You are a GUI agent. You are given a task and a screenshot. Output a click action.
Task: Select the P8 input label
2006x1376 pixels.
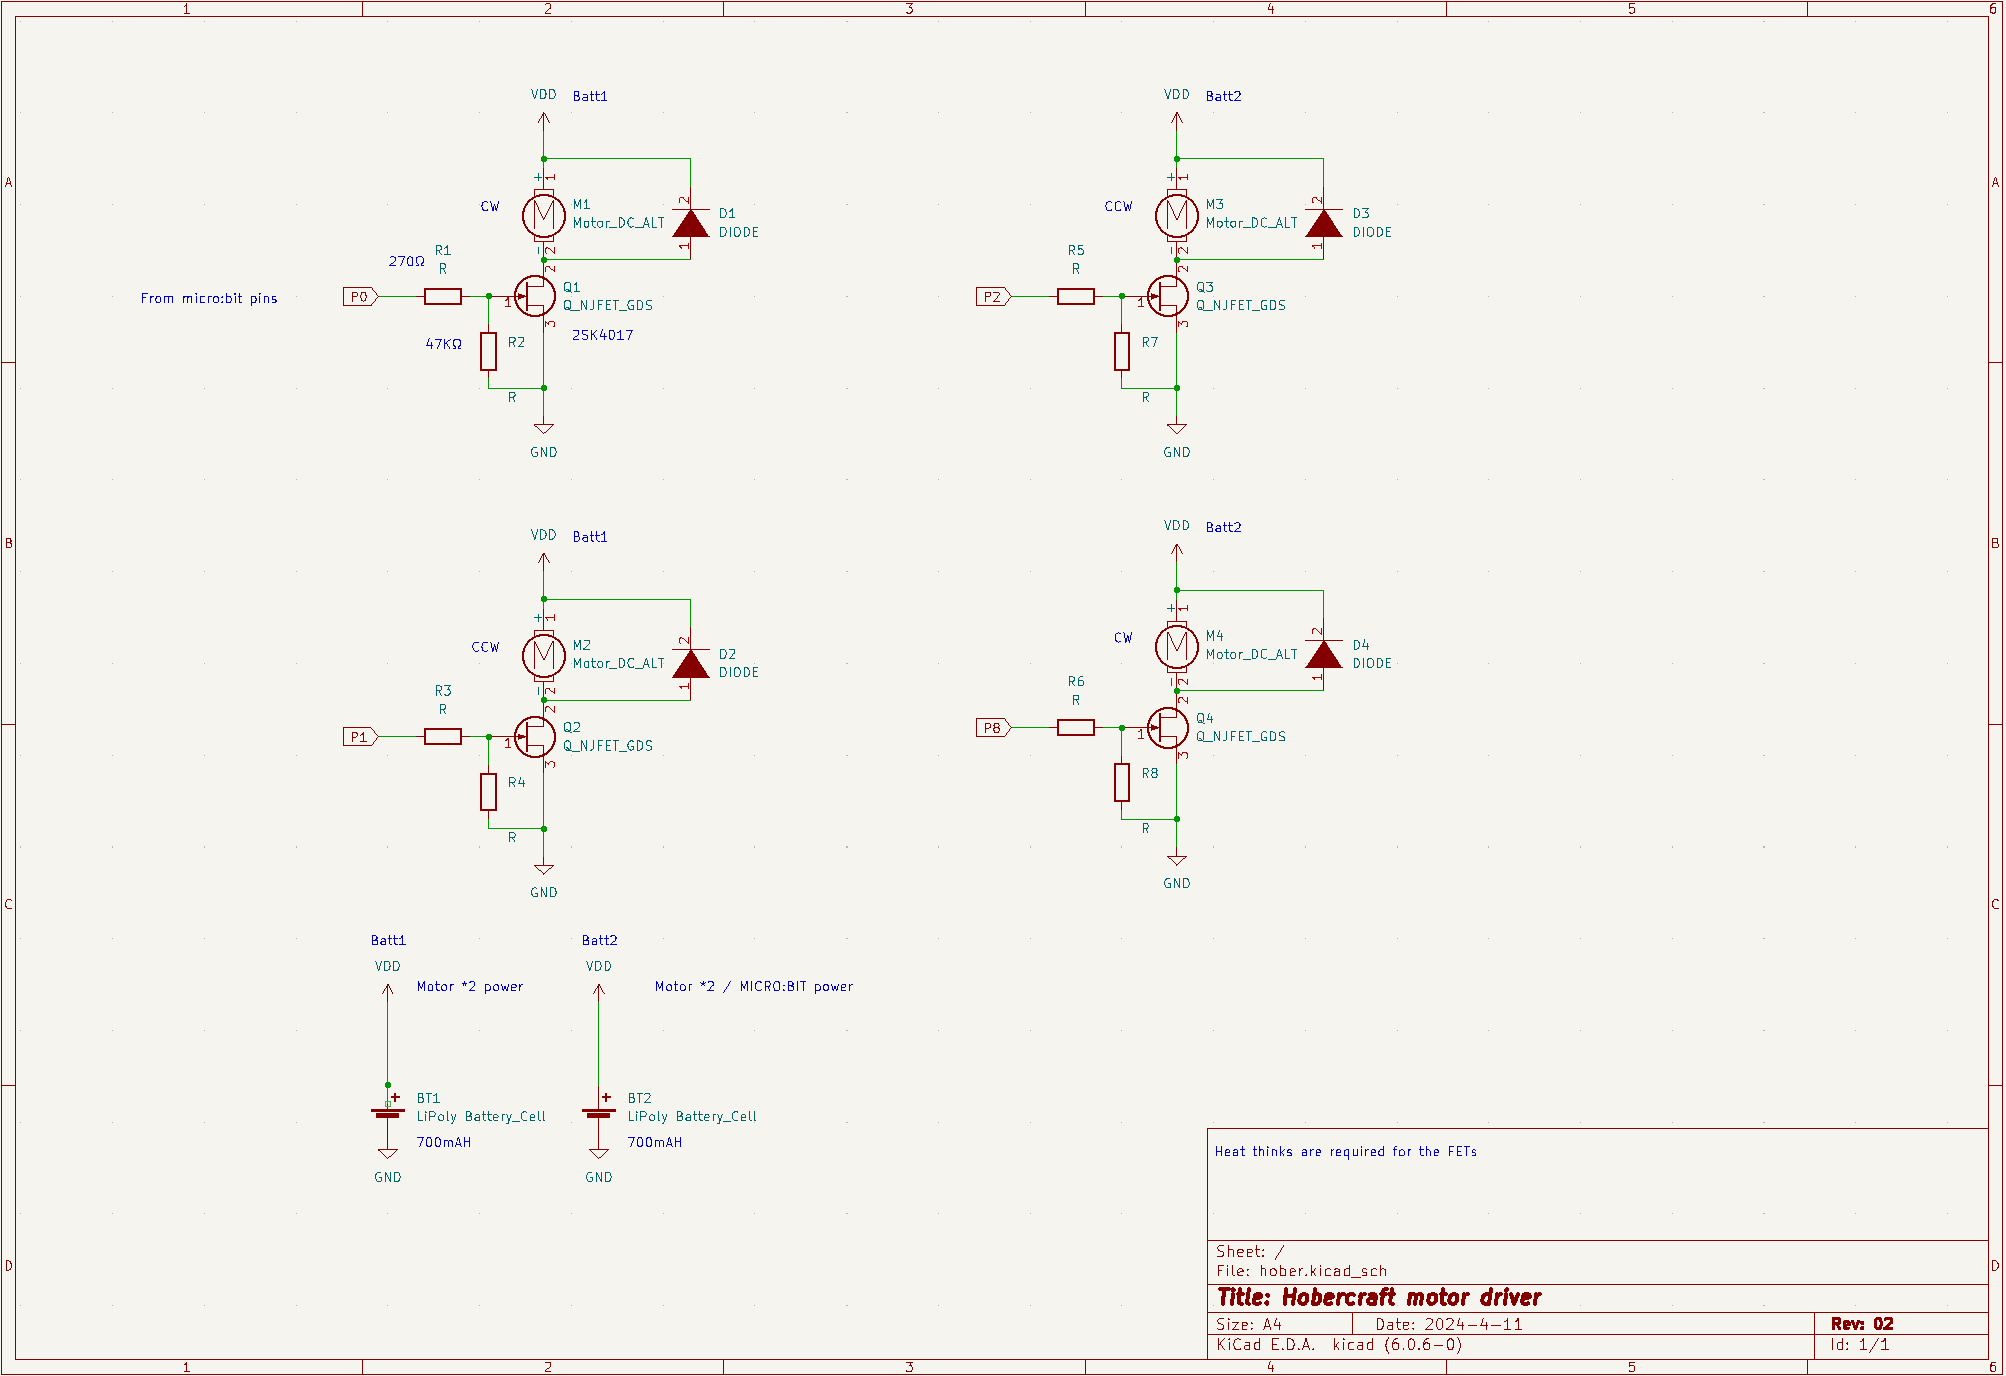(x=993, y=728)
